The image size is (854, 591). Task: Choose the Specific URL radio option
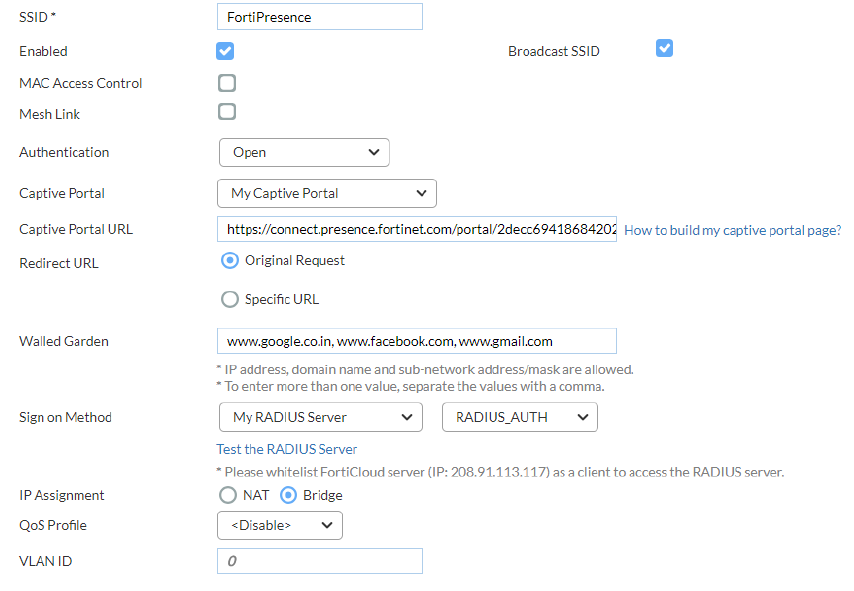coord(230,299)
